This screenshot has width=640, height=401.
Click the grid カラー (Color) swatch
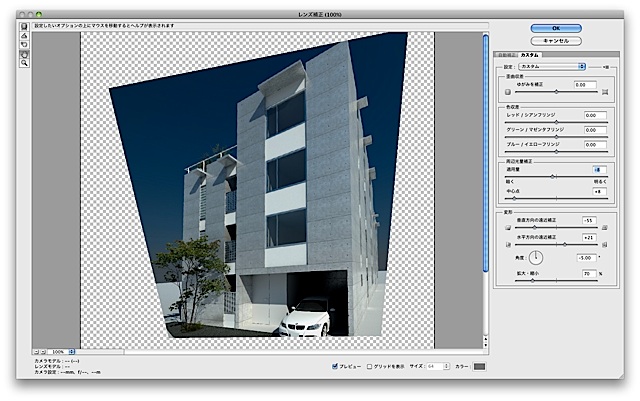coord(479,366)
